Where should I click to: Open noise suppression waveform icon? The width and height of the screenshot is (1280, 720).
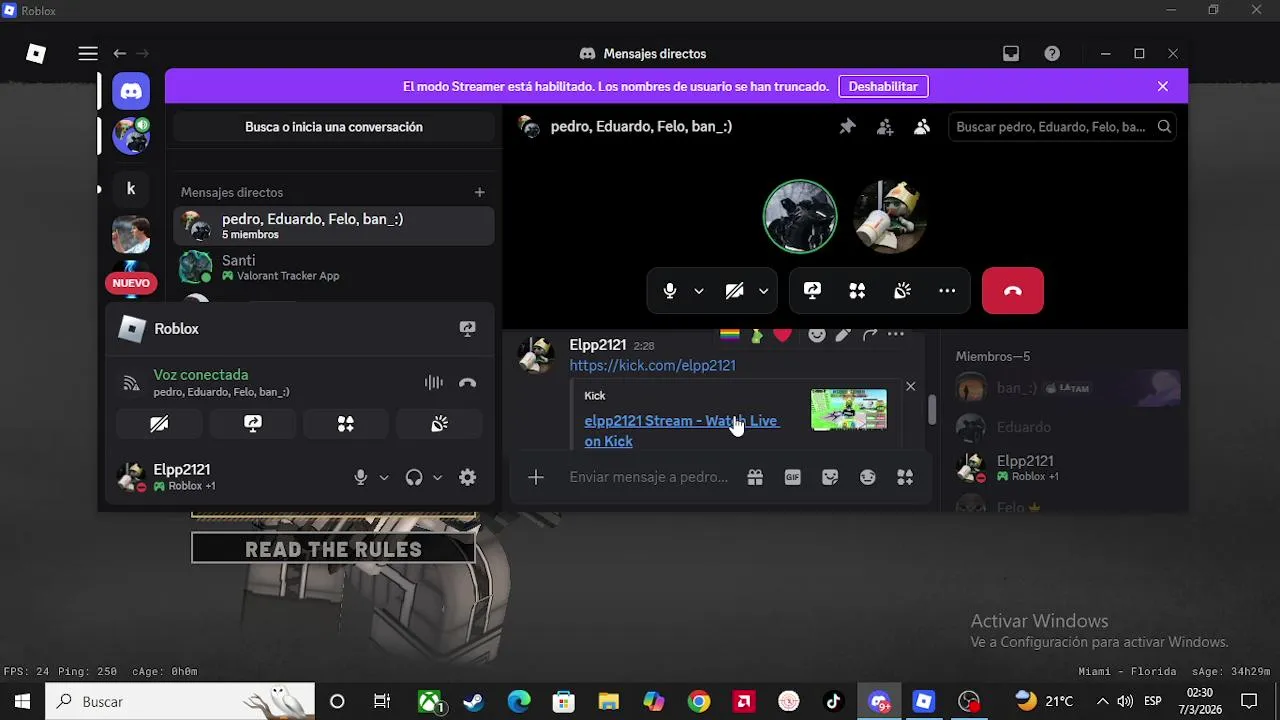click(433, 383)
